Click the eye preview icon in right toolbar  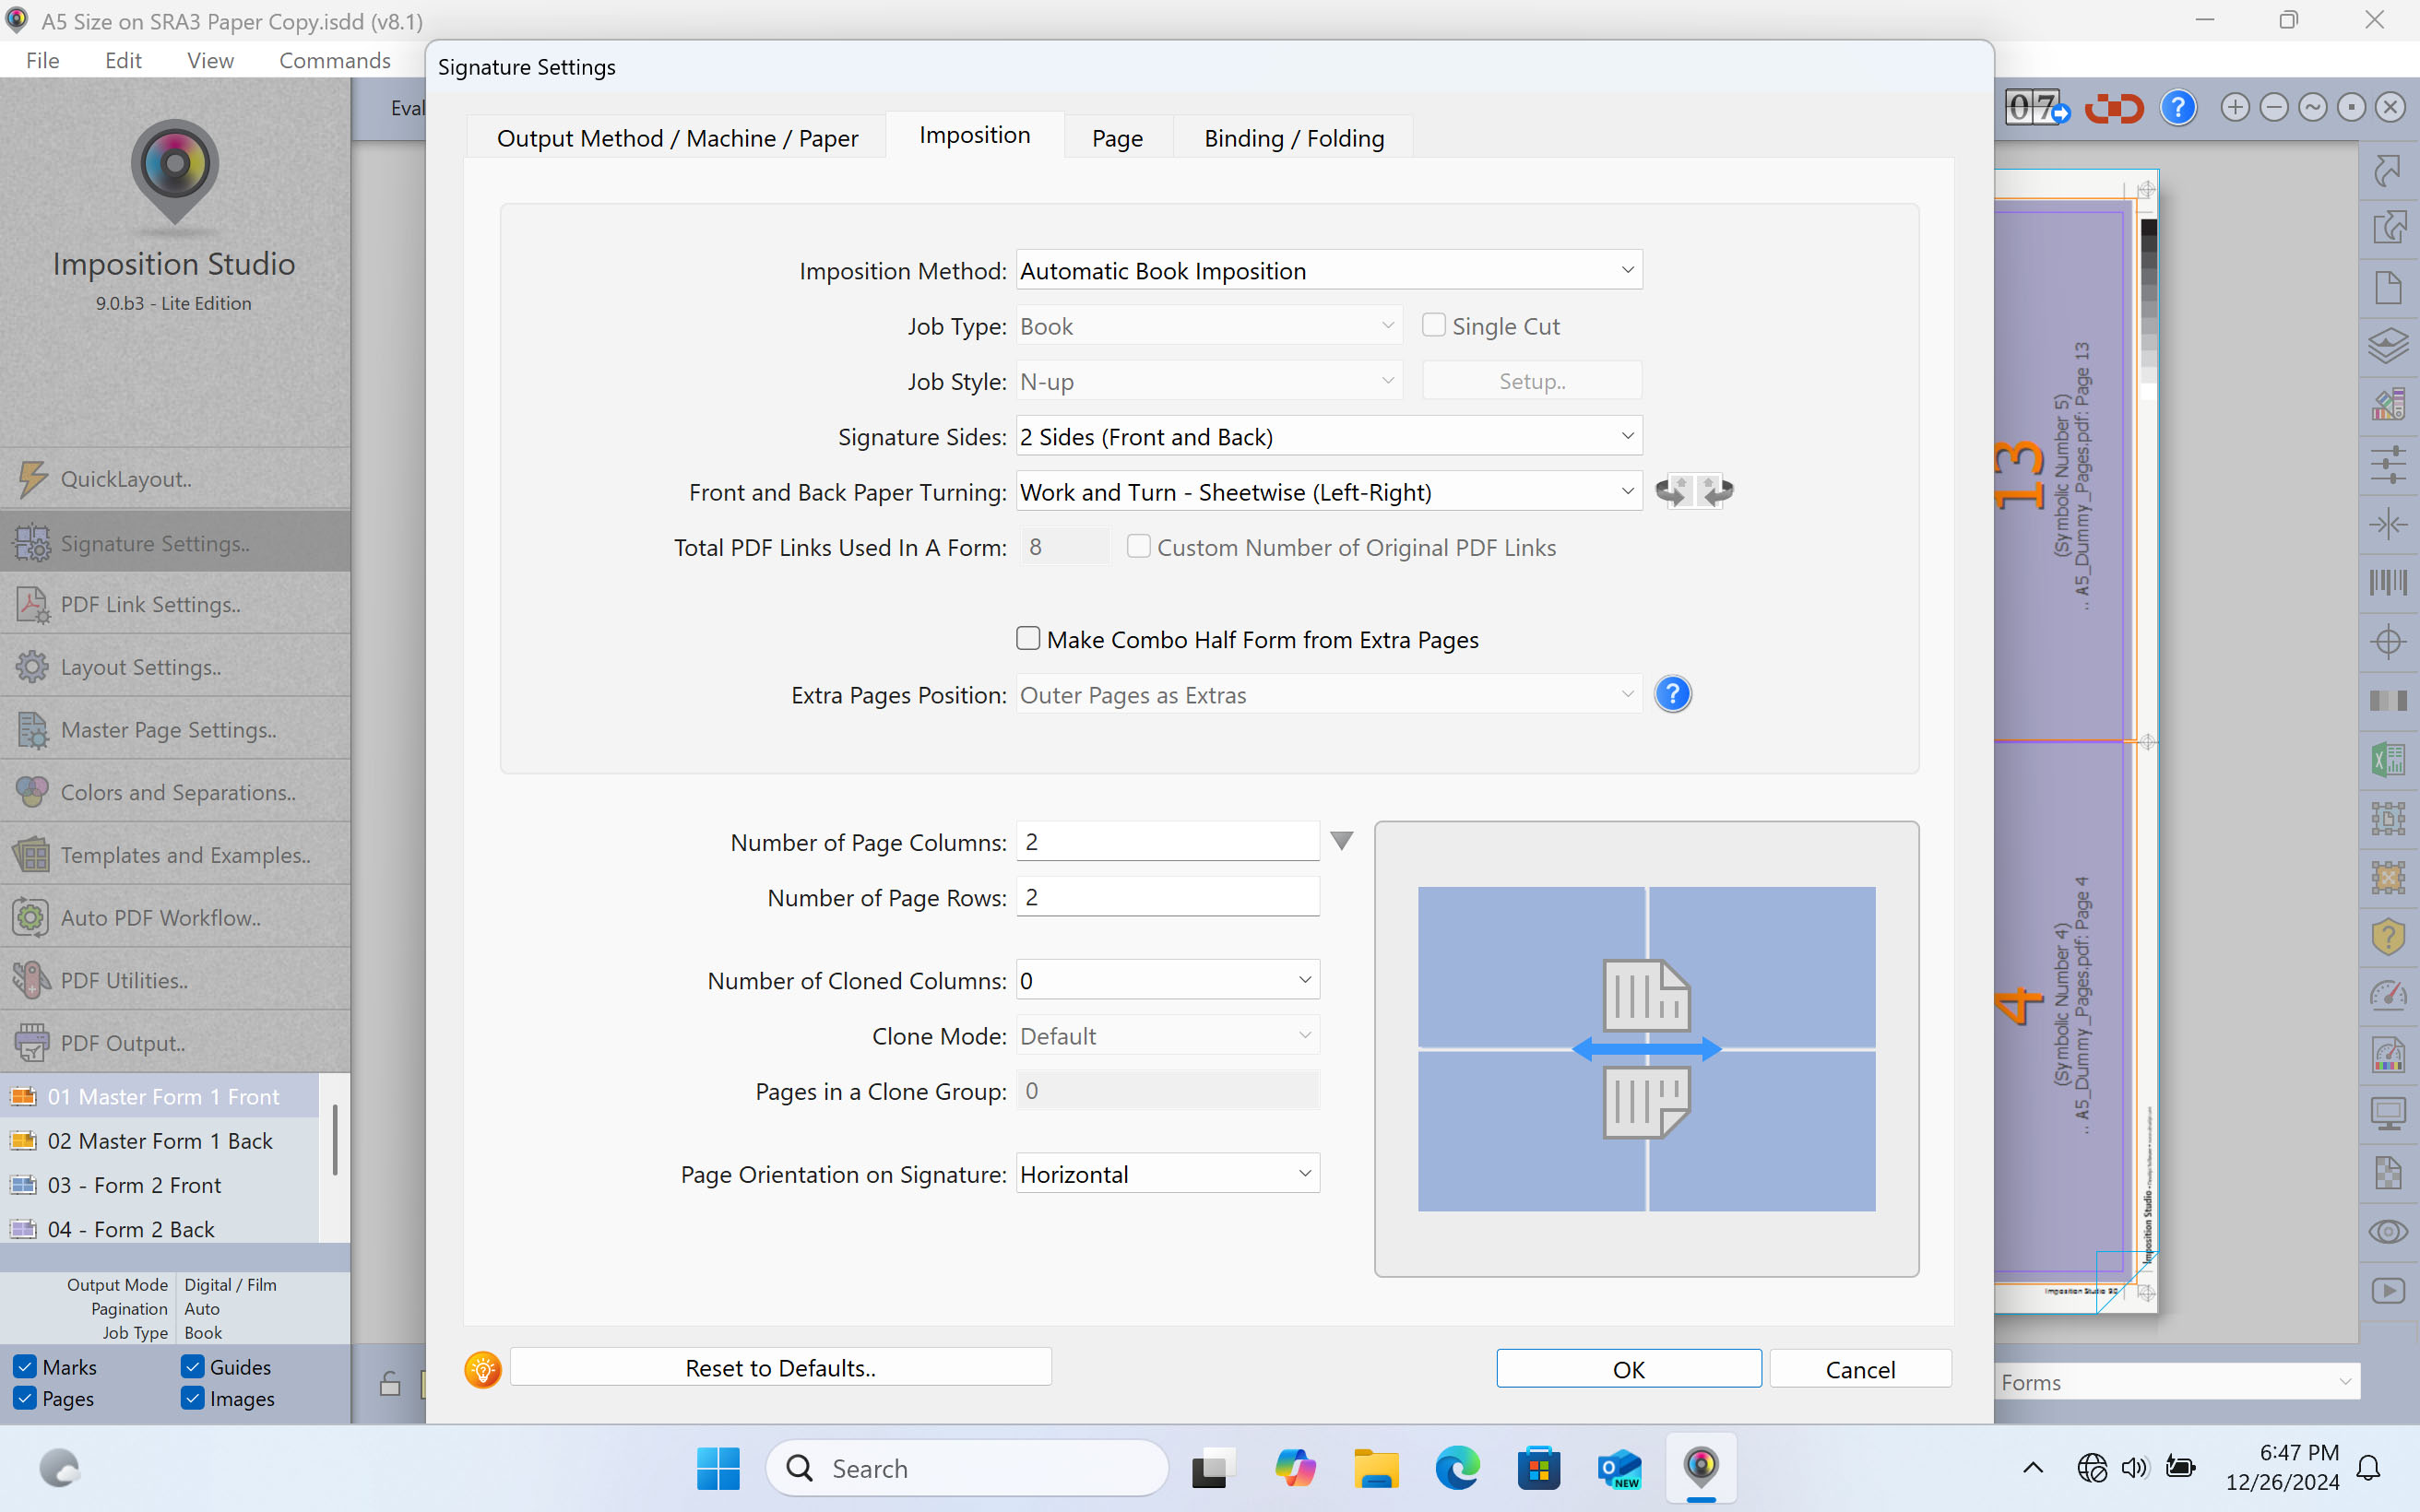point(2388,1232)
